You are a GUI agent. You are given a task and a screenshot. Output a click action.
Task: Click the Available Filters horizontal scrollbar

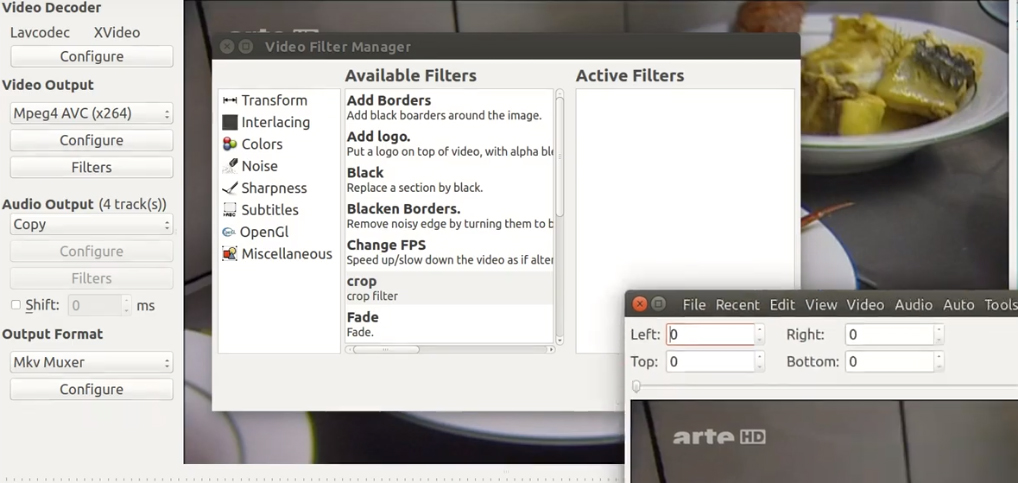pos(386,349)
